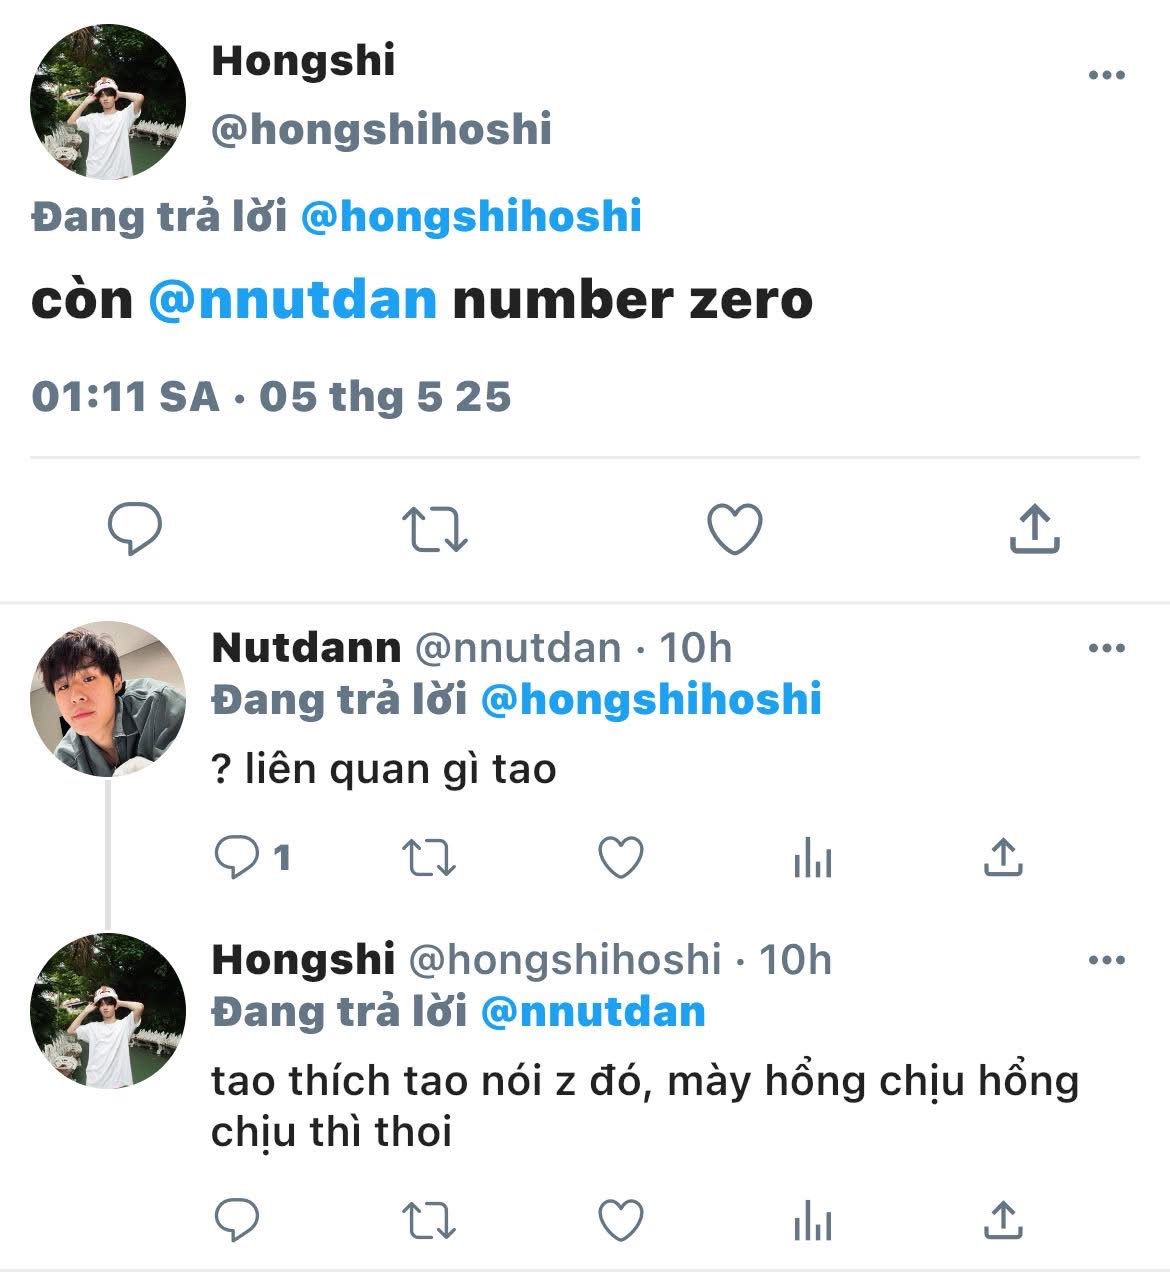Like Hongshi's last reply tweet
The height and width of the screenshot is (1272, 1170).
[620, 1220]
